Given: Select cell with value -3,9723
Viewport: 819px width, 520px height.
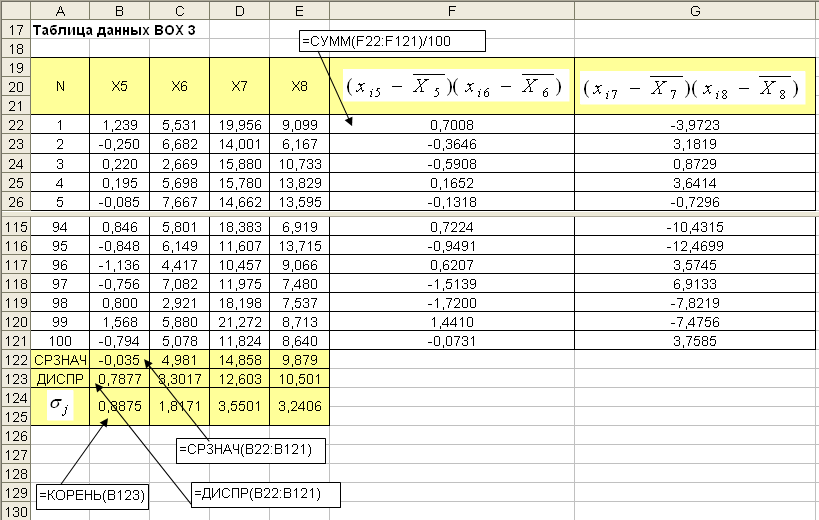Looking at the screenshot, I should 695,125.
